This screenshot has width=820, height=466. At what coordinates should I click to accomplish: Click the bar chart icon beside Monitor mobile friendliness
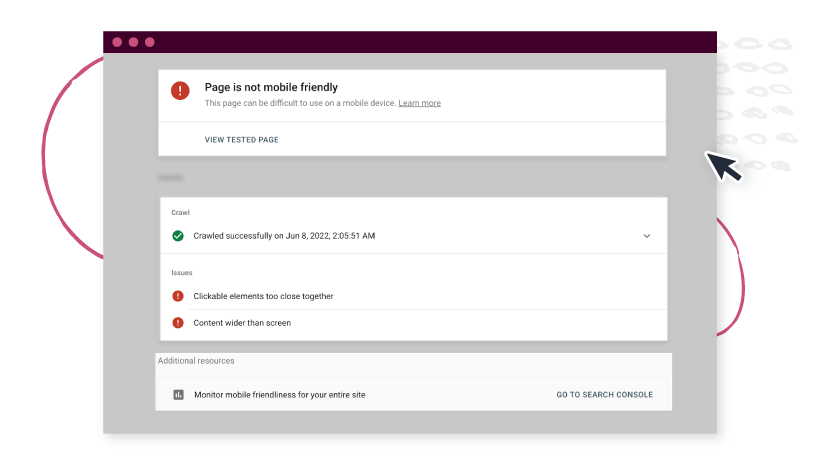tap(178, 395)
